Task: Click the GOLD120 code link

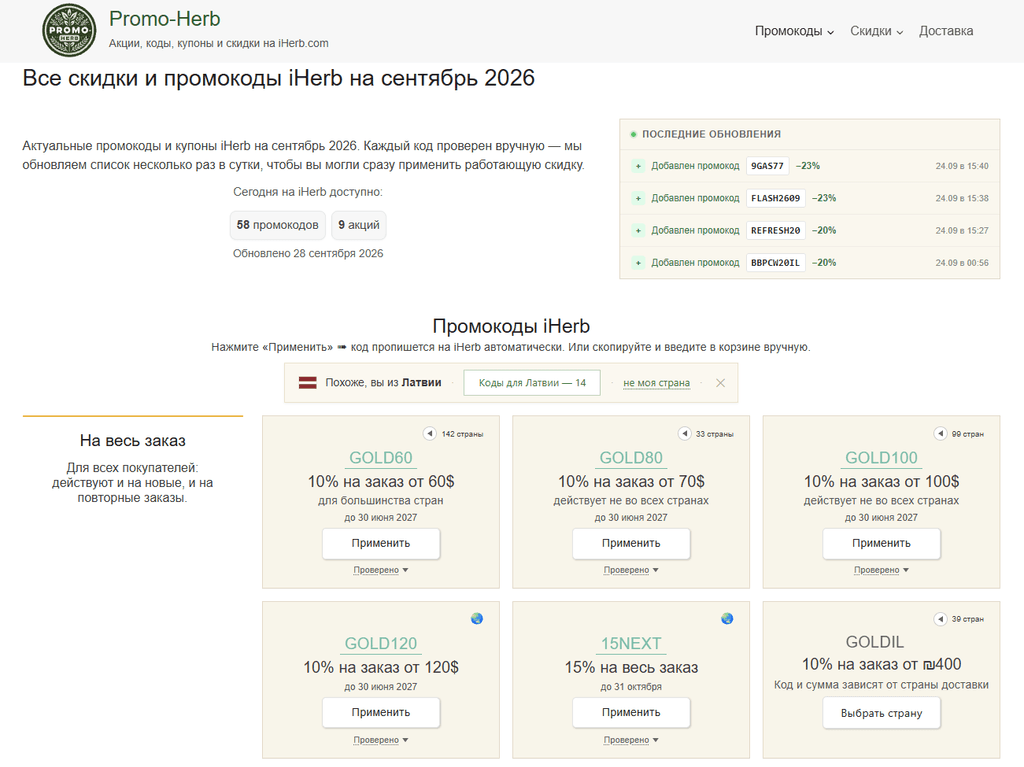Action: [381, 644]
